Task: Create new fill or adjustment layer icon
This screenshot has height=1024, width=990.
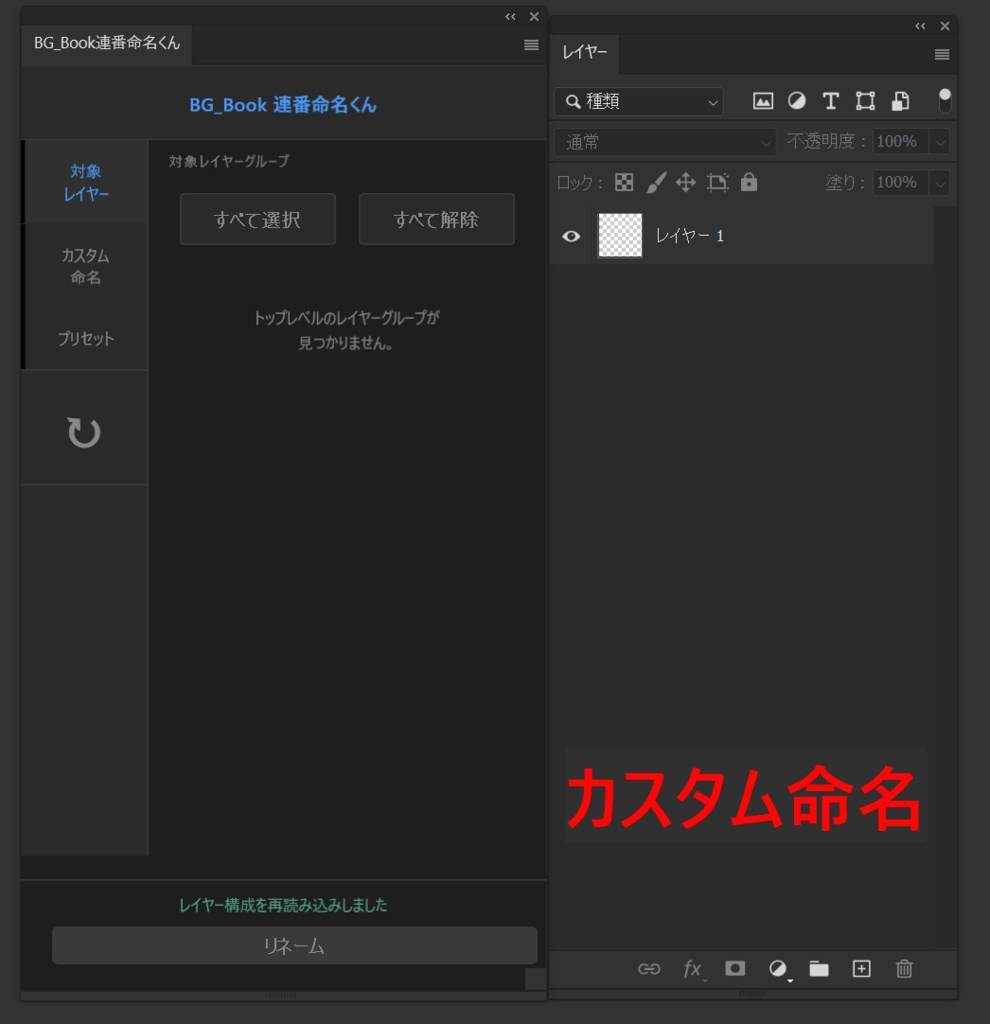Action: coord(778,969)
